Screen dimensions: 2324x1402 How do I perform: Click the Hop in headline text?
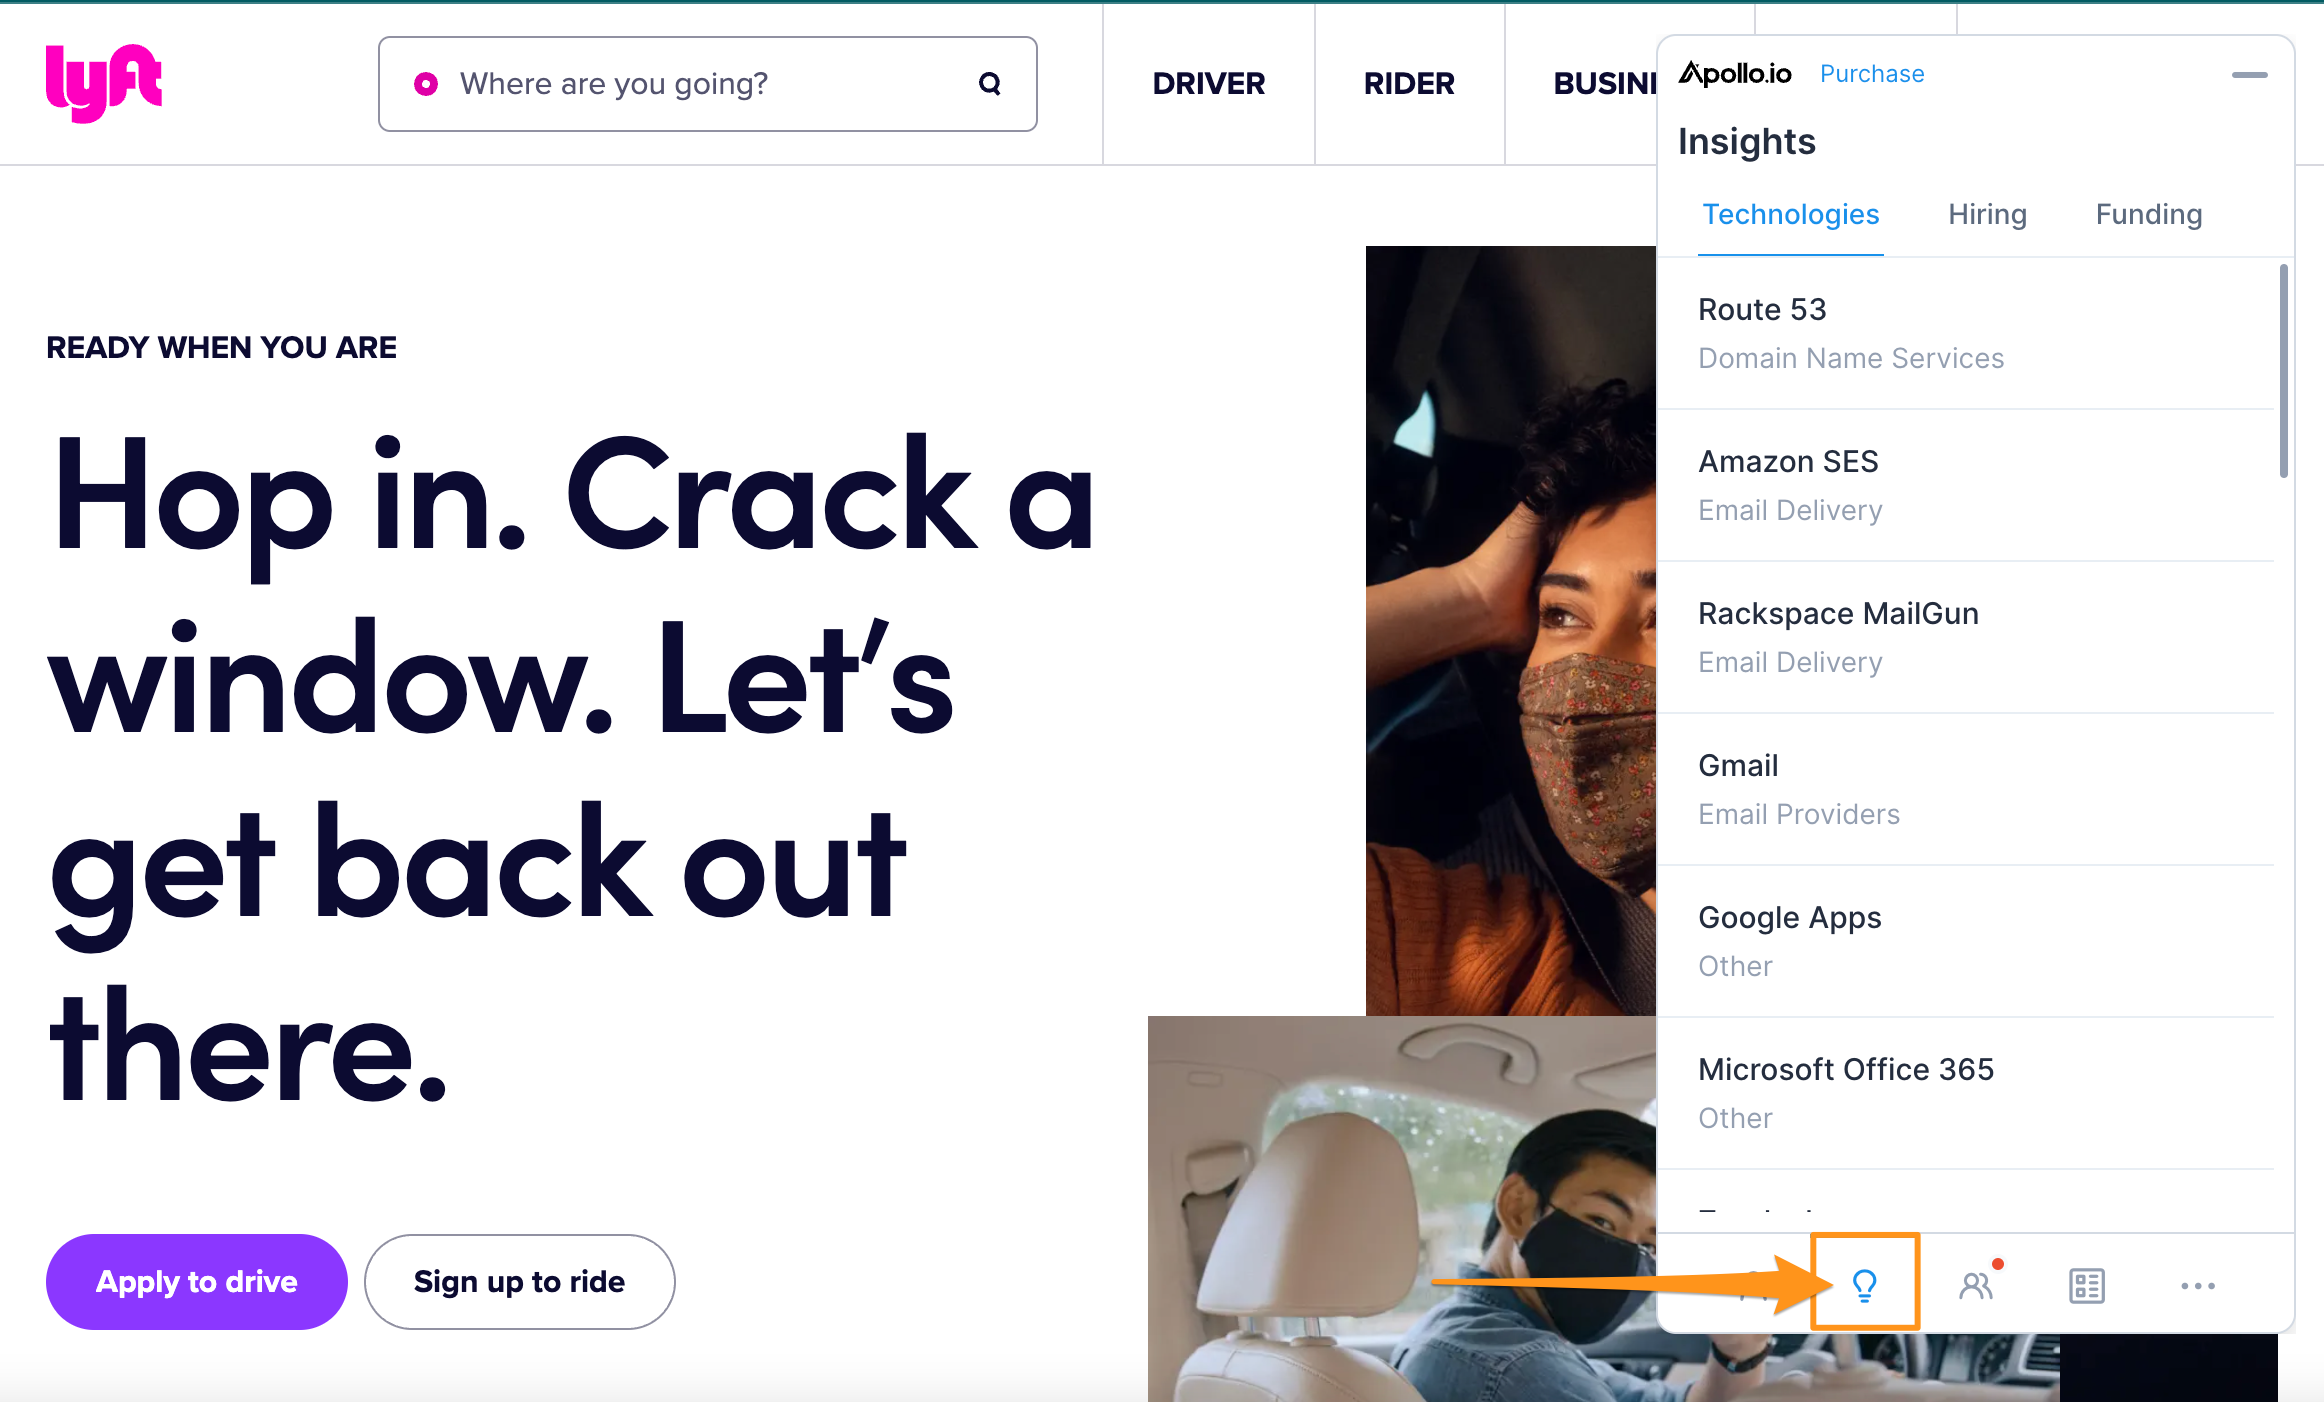click(x=572, y=768)
